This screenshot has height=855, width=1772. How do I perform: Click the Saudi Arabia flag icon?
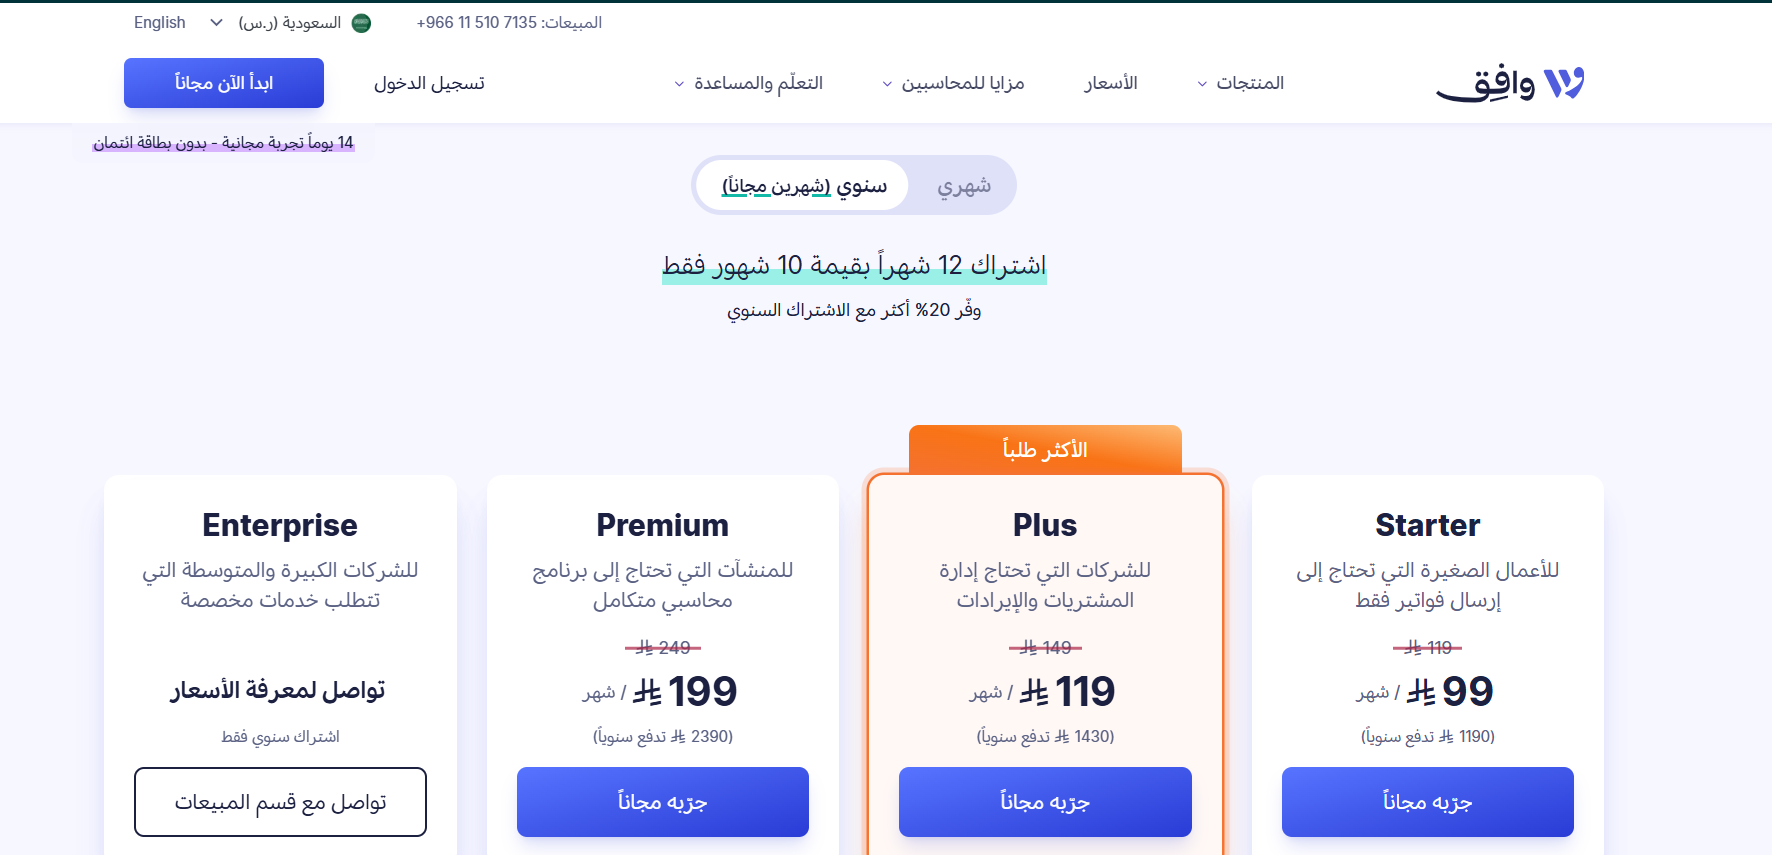coord(360,22)
